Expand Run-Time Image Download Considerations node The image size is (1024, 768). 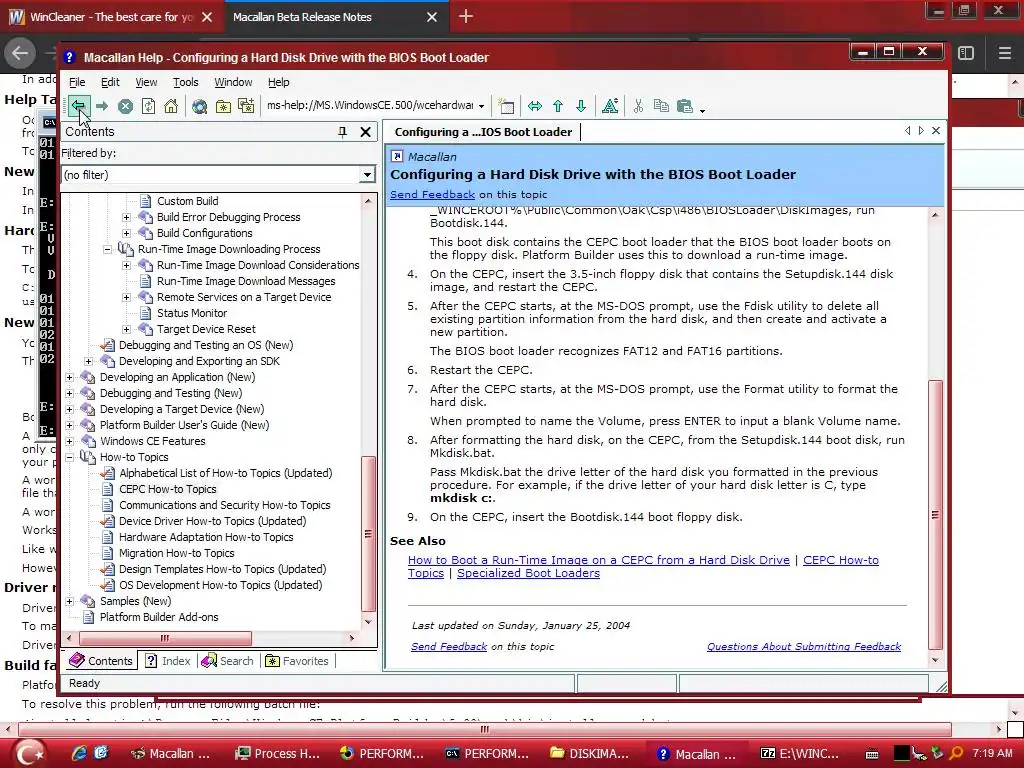pyautogui.click(x=127, y=265)
